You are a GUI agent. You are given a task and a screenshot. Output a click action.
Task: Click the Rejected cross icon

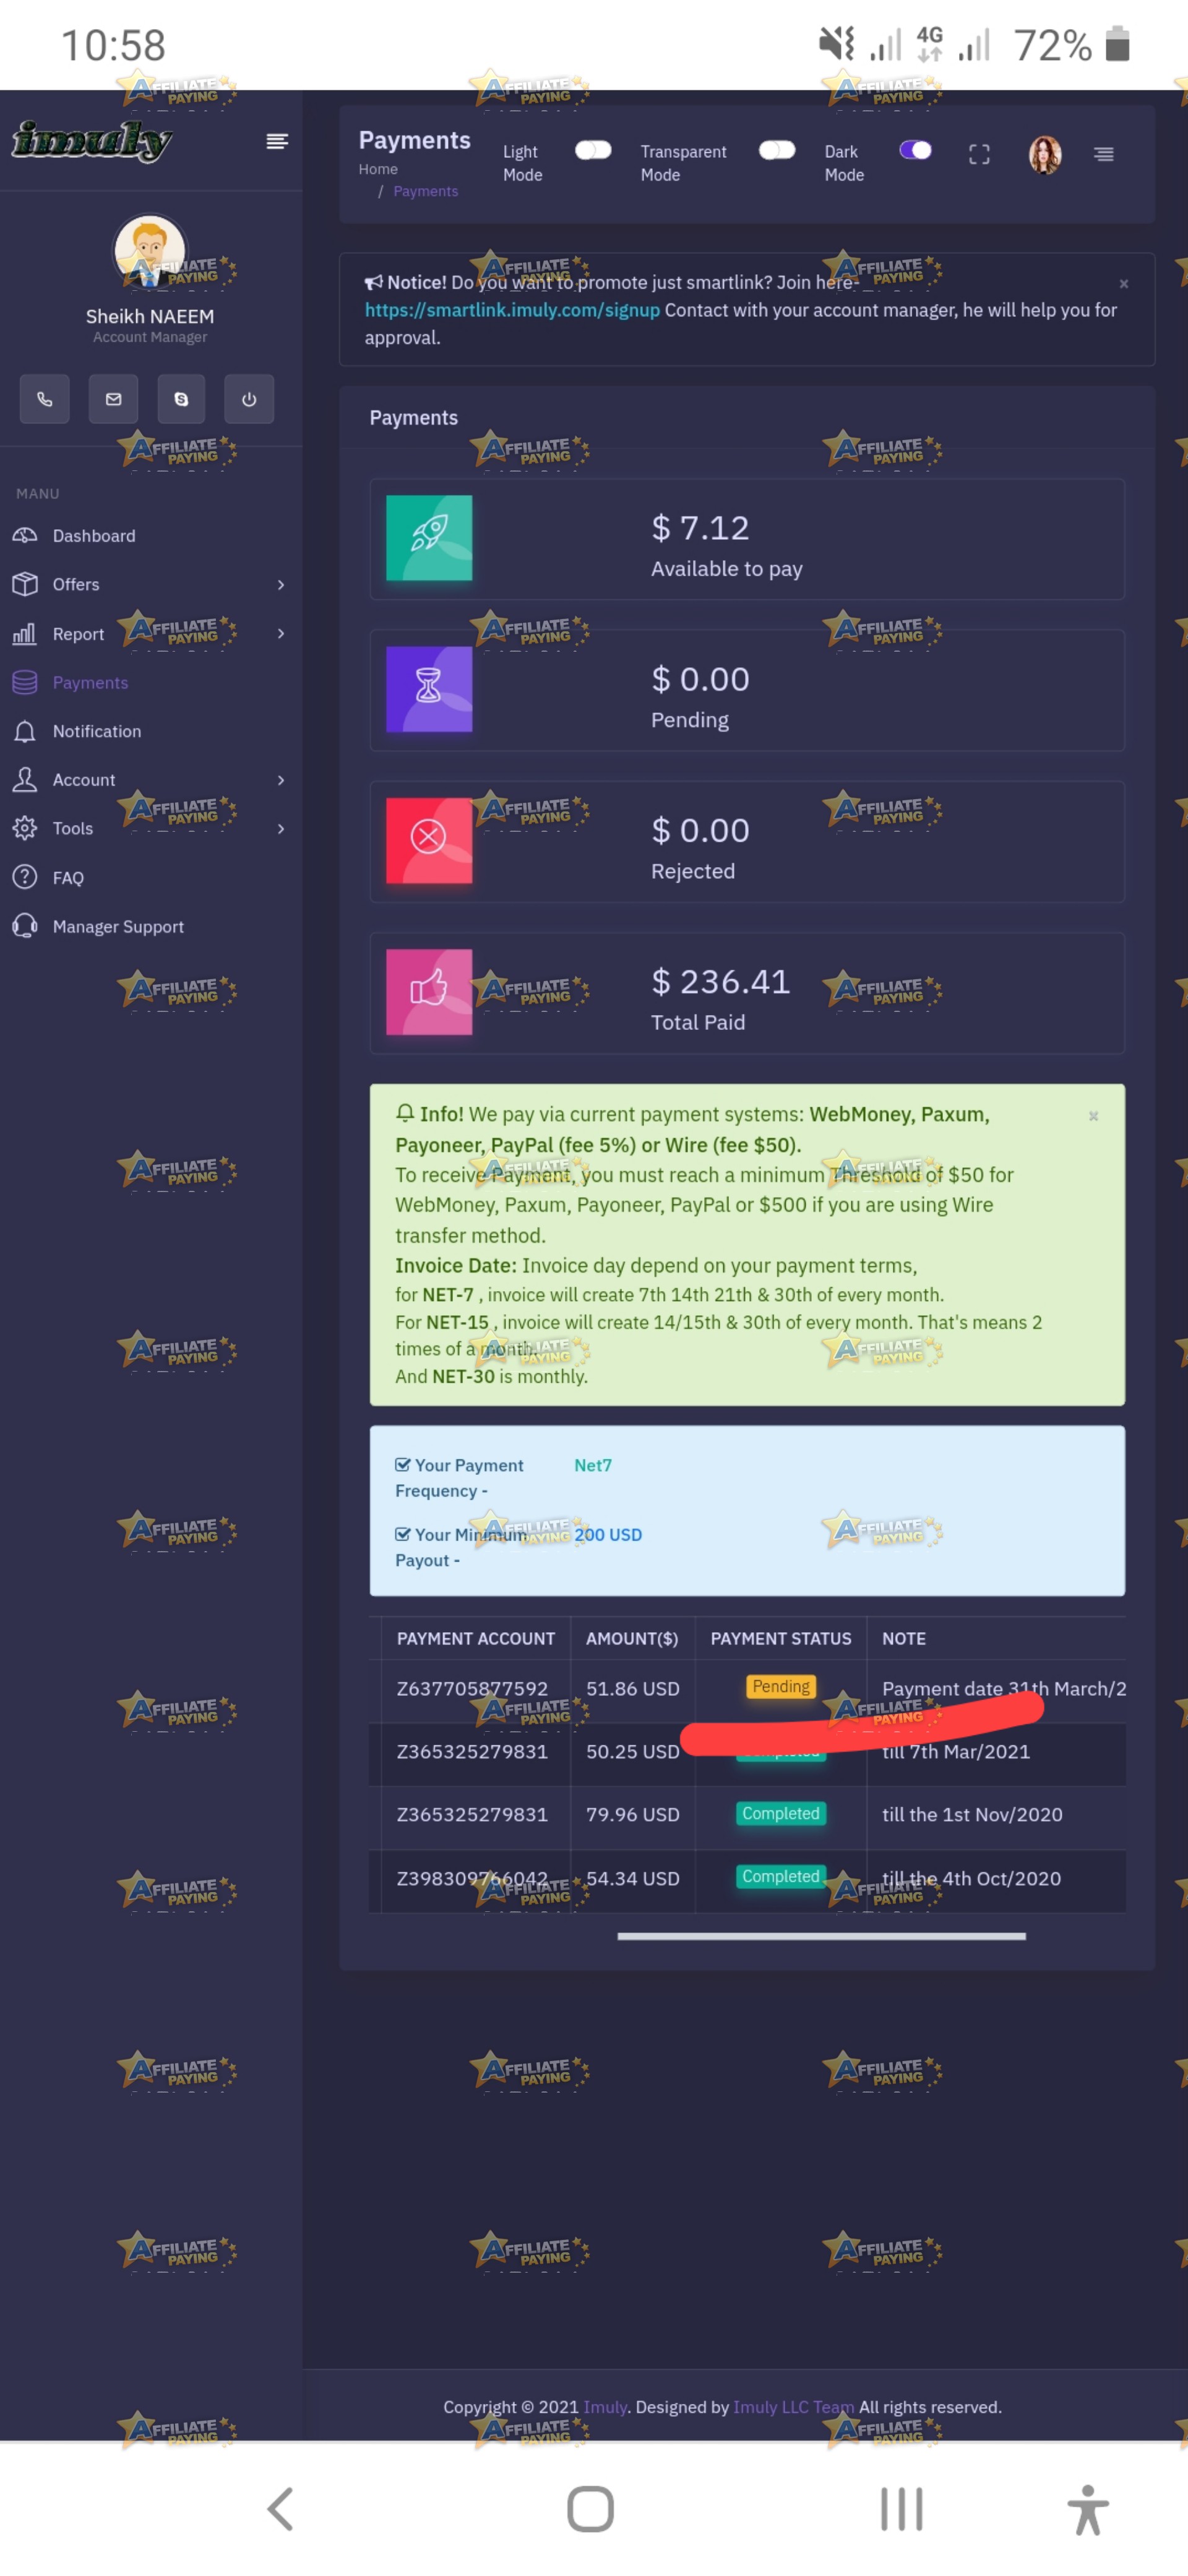(429, 840)
